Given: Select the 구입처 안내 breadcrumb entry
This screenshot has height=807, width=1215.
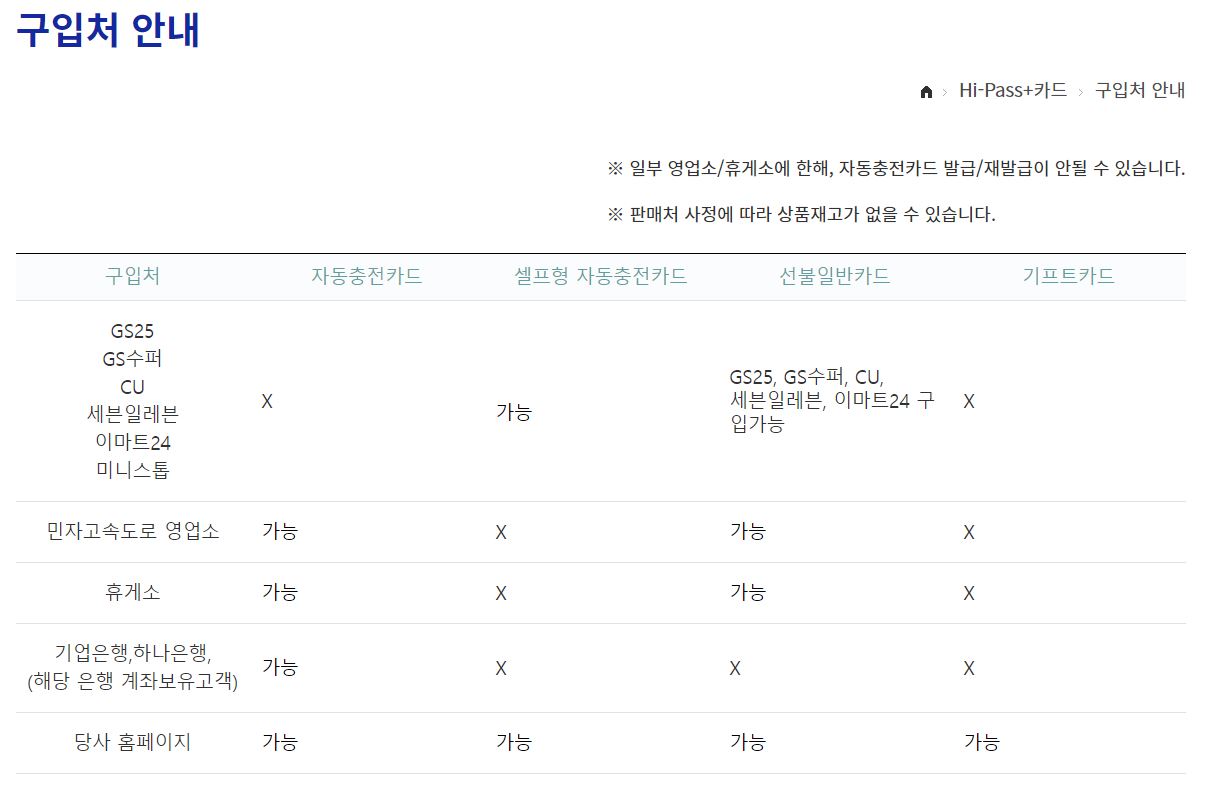Looking at the screenshot, I should coord(1137,90).
